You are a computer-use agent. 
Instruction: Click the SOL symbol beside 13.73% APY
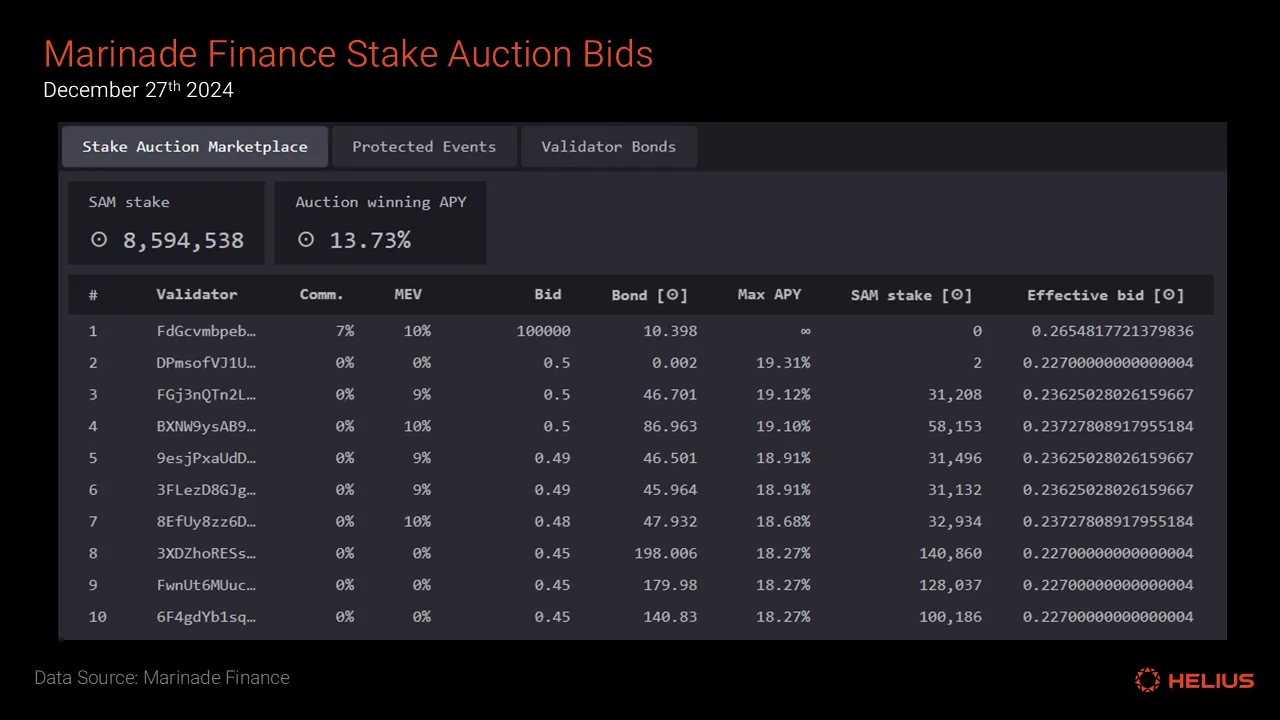coord(306,240)
